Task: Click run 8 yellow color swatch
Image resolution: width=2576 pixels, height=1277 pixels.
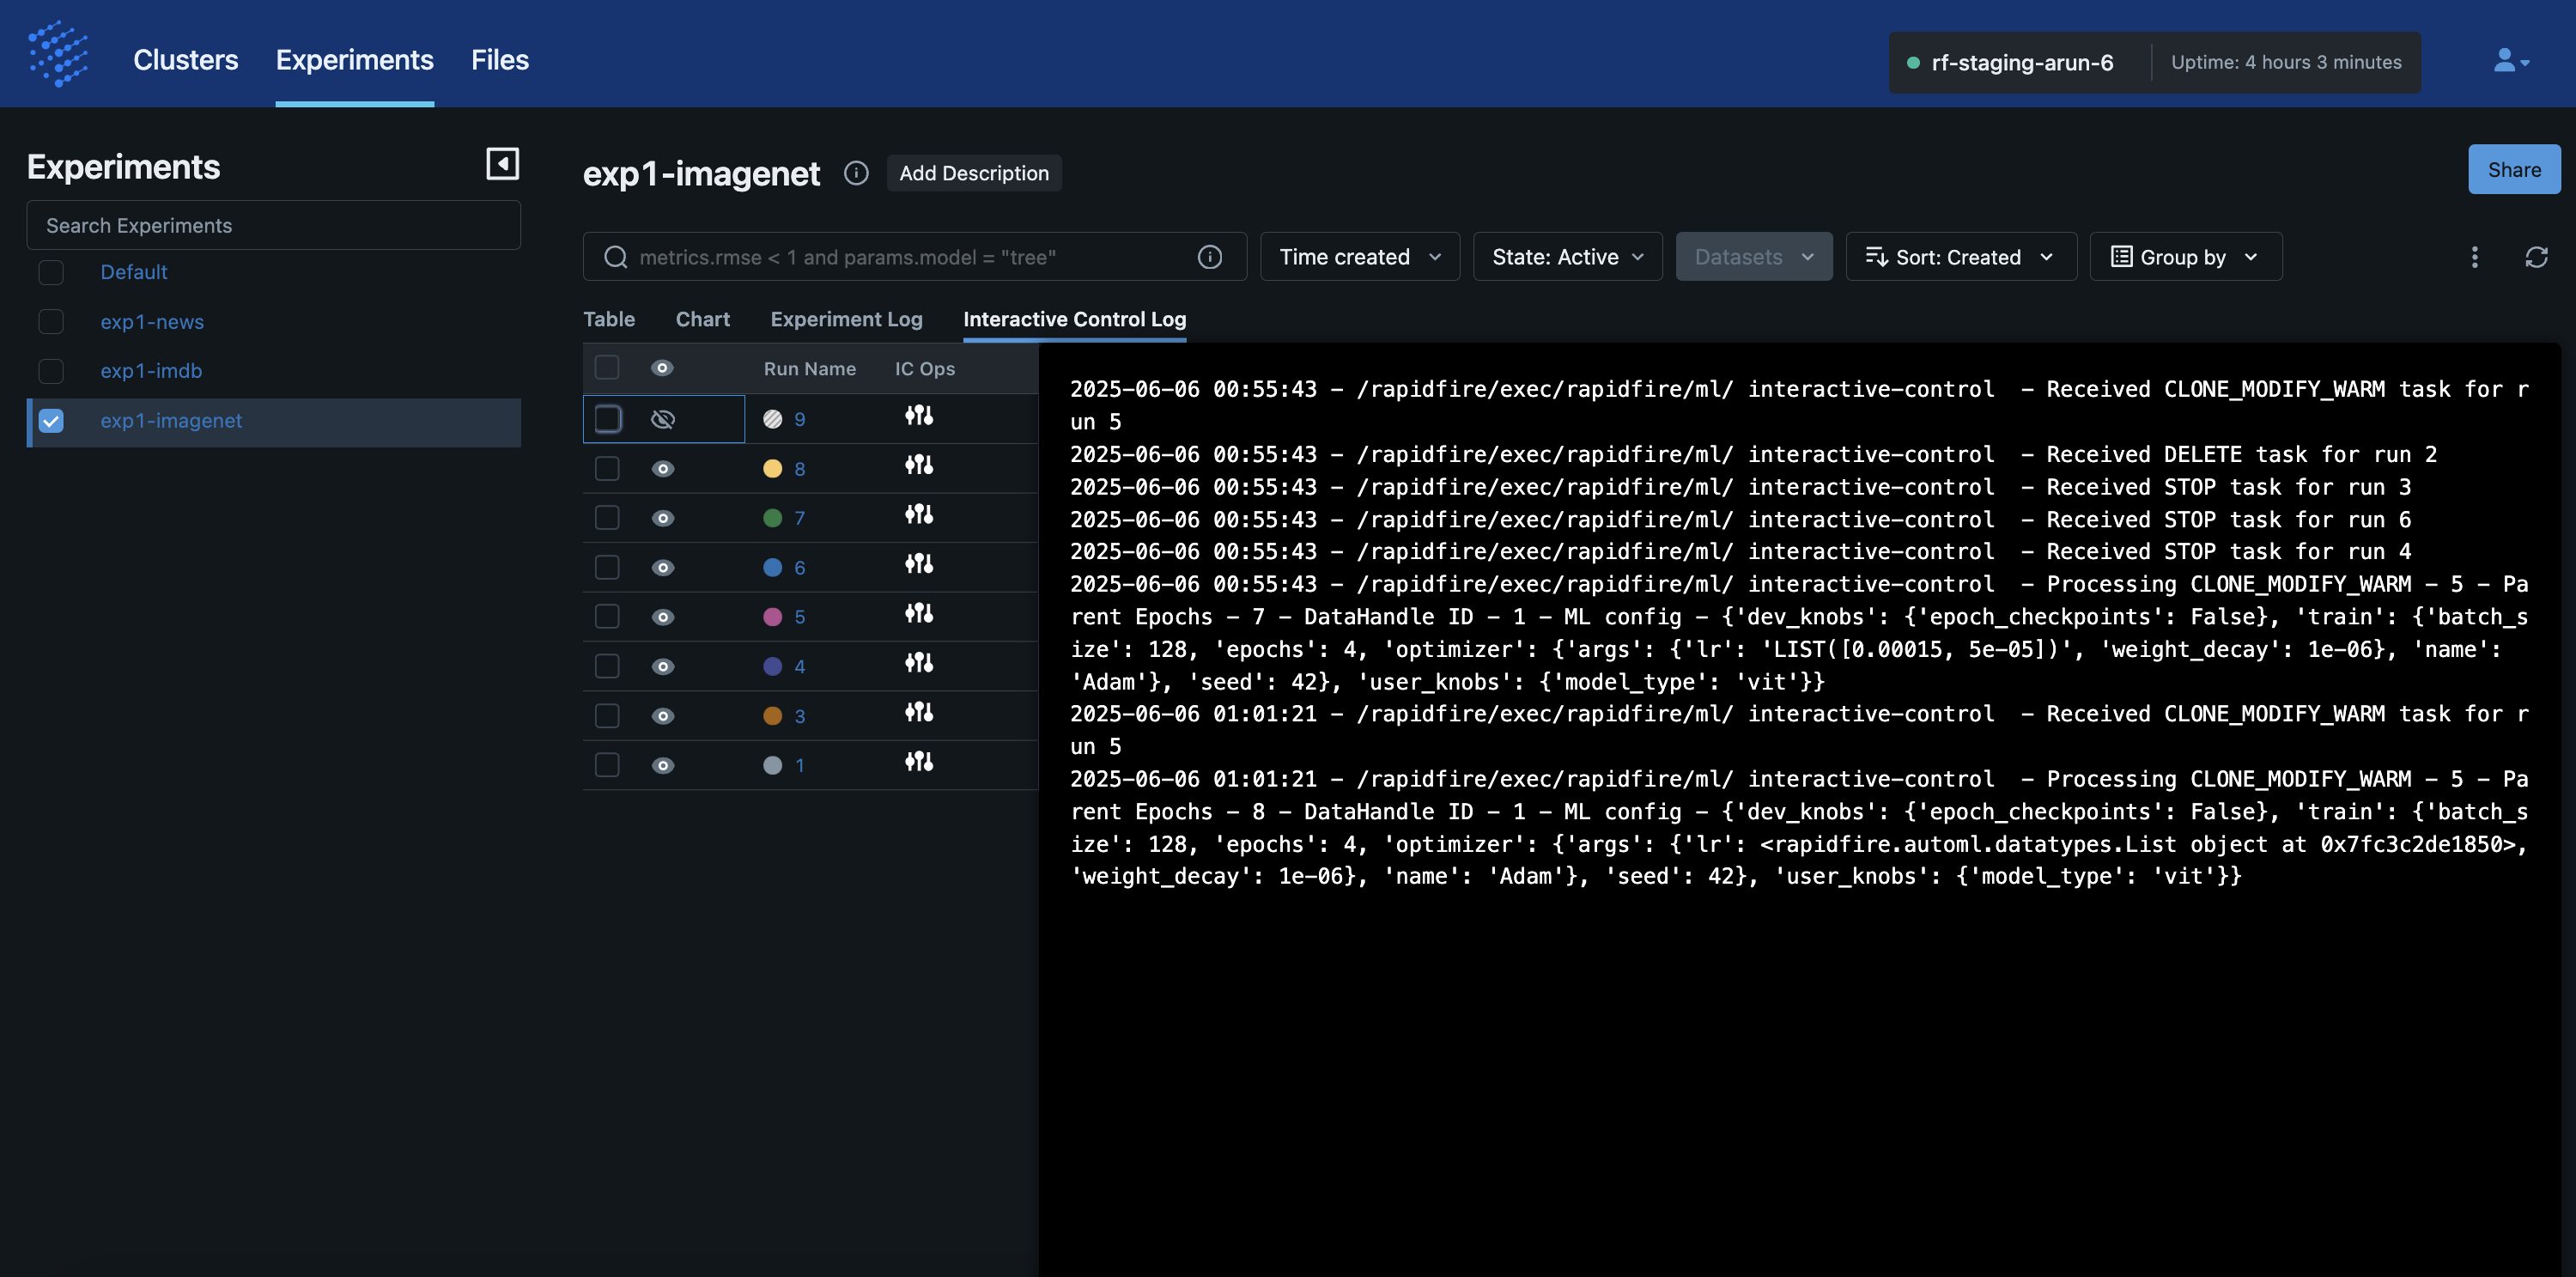Action: pos(772,469)
